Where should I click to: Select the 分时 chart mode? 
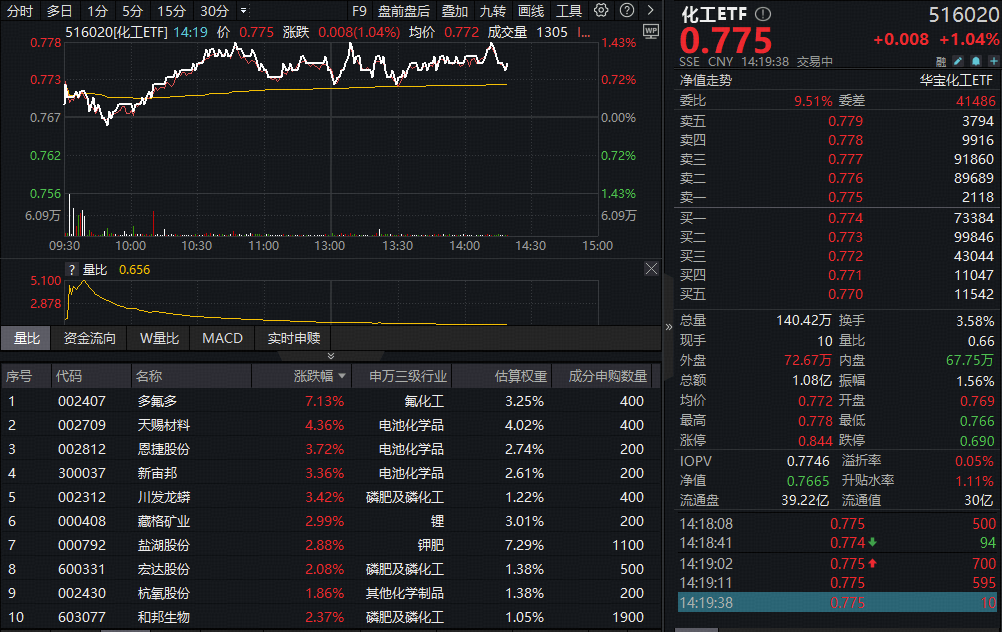[20, 10]
